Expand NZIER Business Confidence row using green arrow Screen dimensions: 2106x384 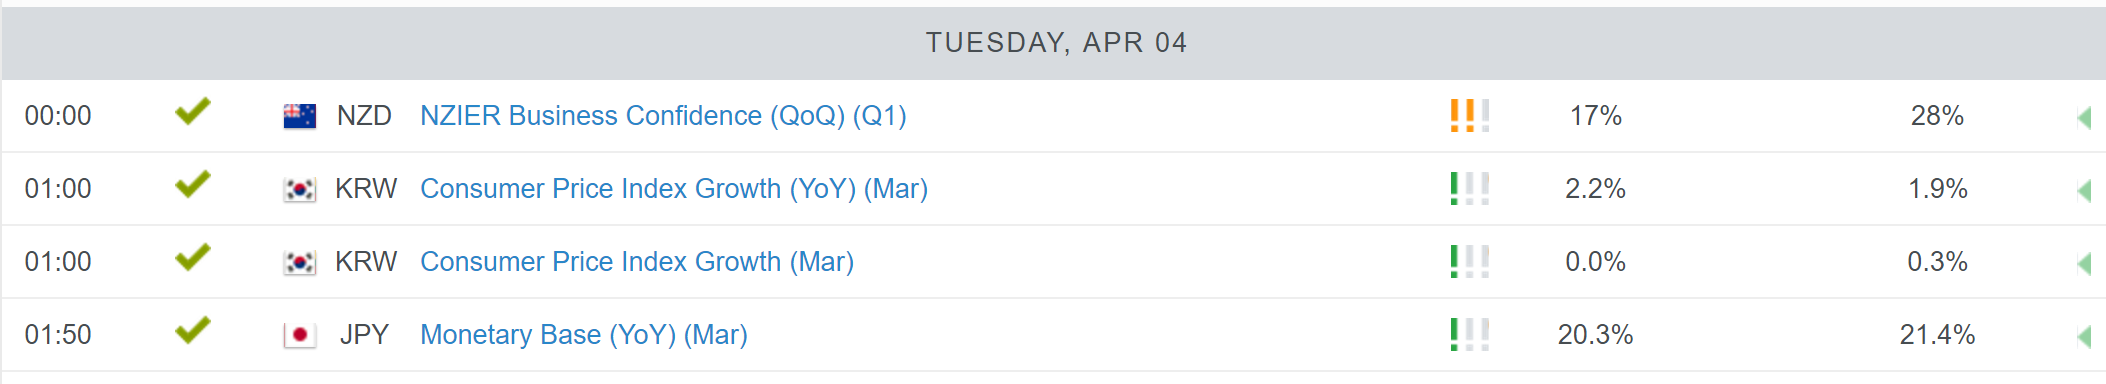(x=2084, y=118)
